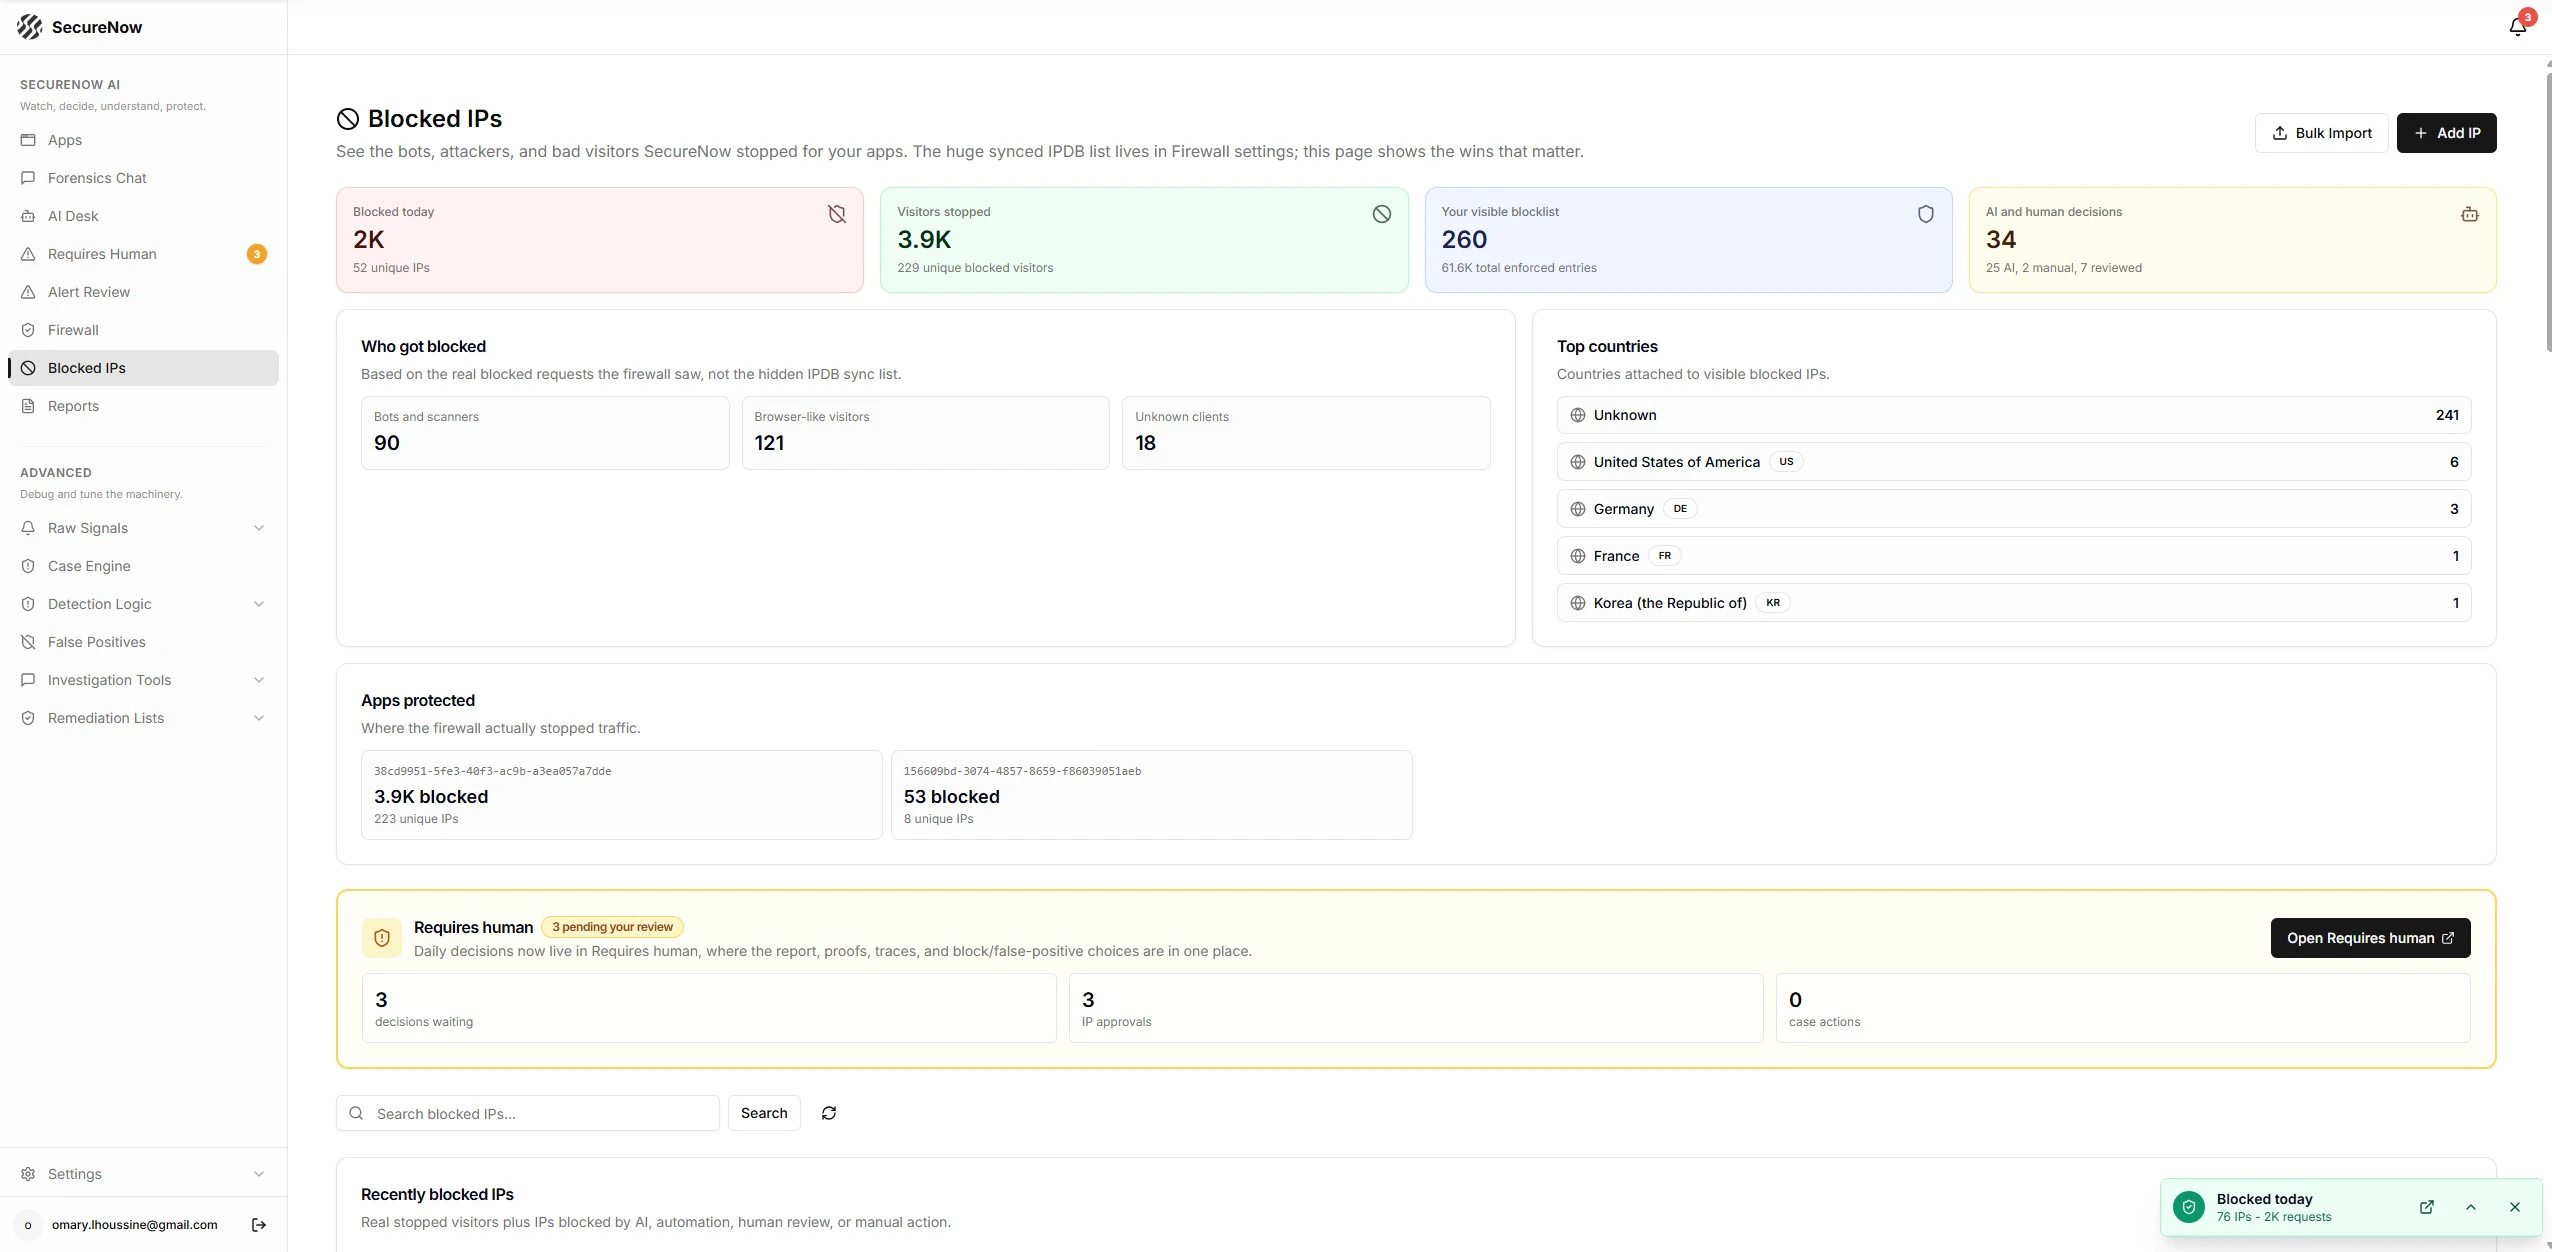Click the France country row

pyautogui.click(x=2014, y=556)
